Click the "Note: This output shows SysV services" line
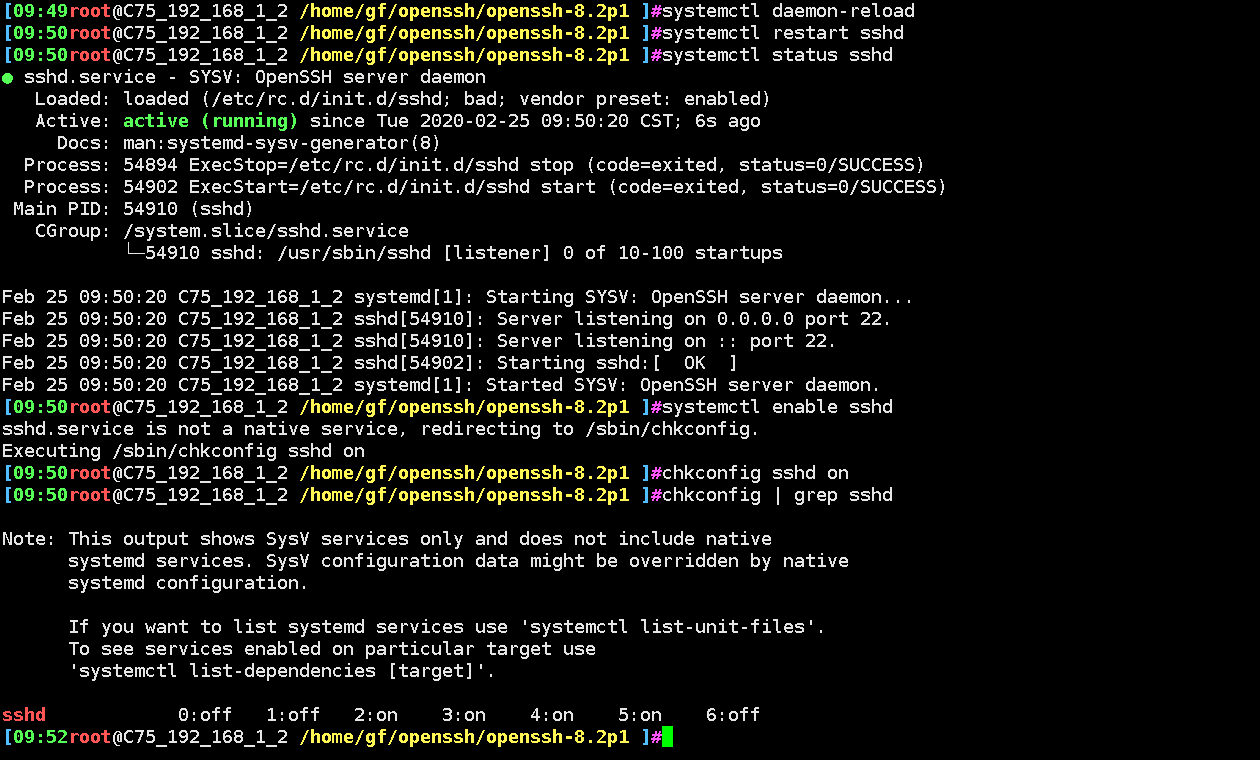The height and width of the screenshot is (760, 1260). [387, 539]
